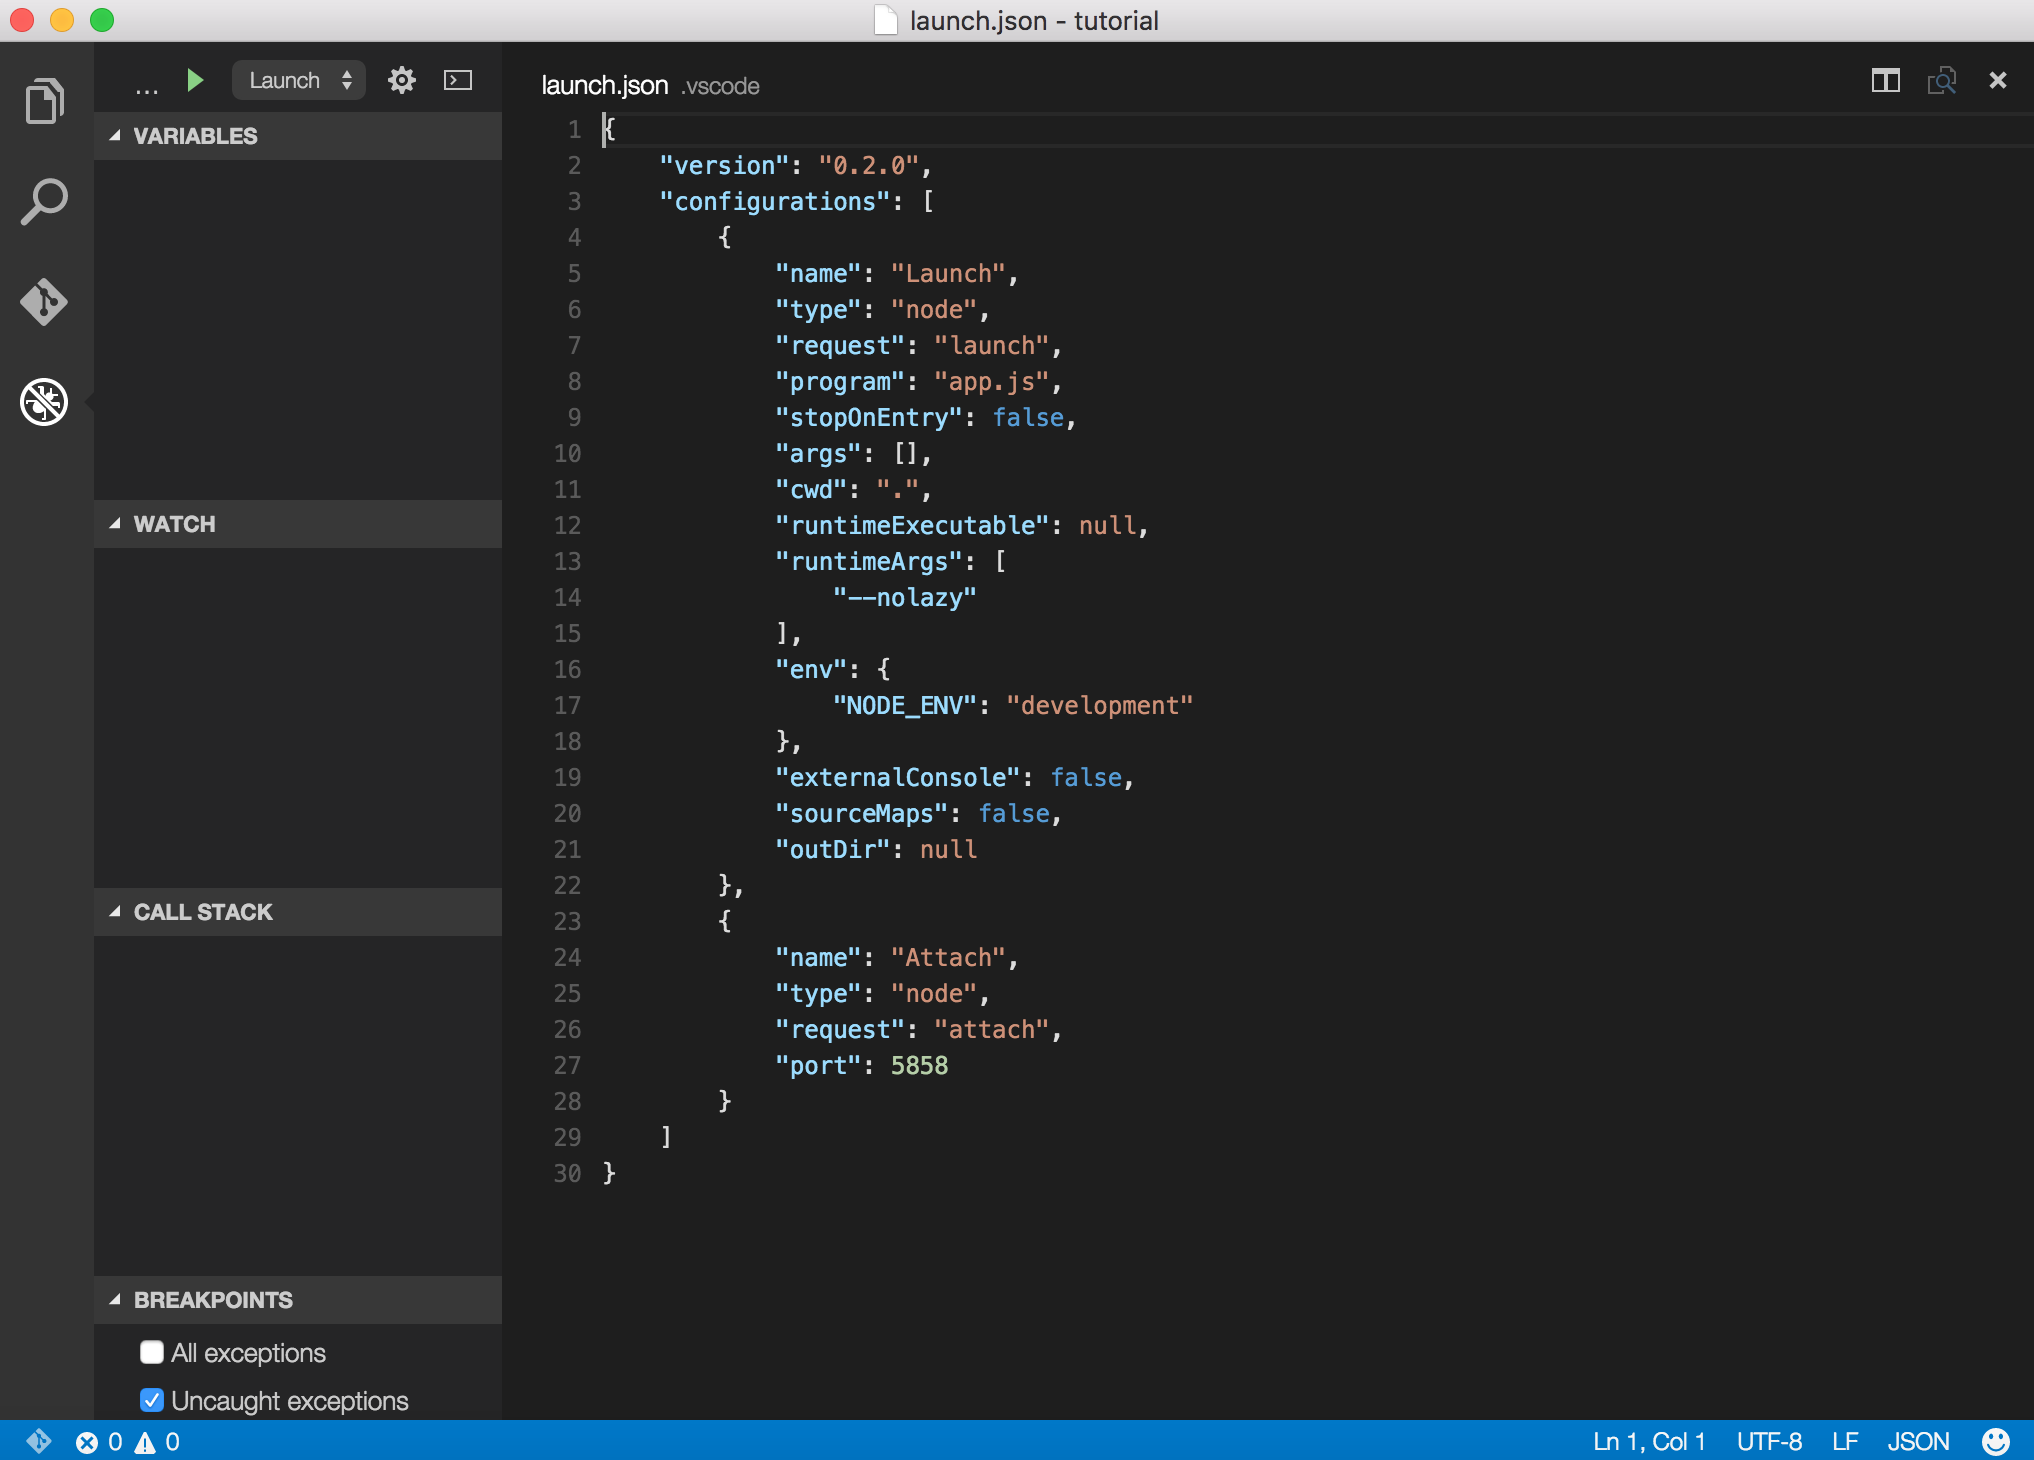Open the Debug Console icon
Screen dimensions: 2034x1460
(457, 80)
